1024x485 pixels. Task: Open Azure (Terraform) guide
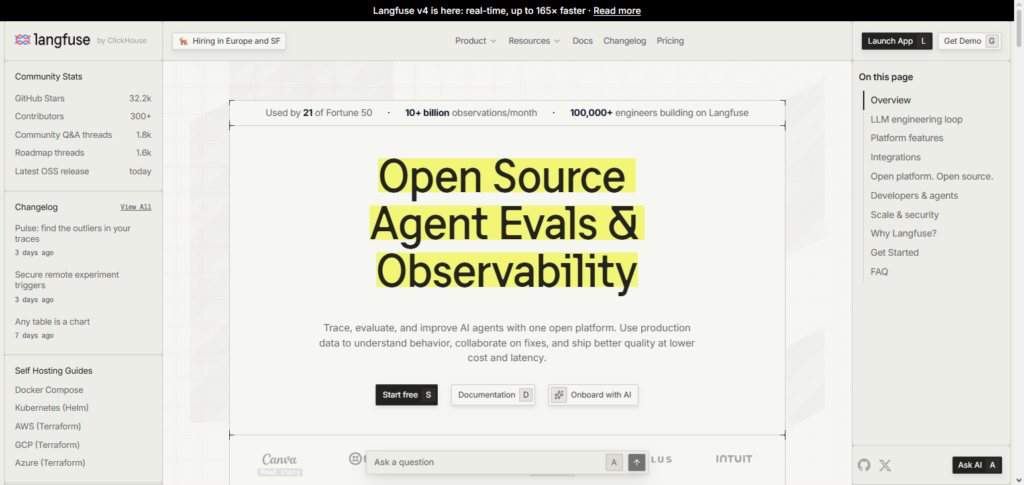[50, 463]
